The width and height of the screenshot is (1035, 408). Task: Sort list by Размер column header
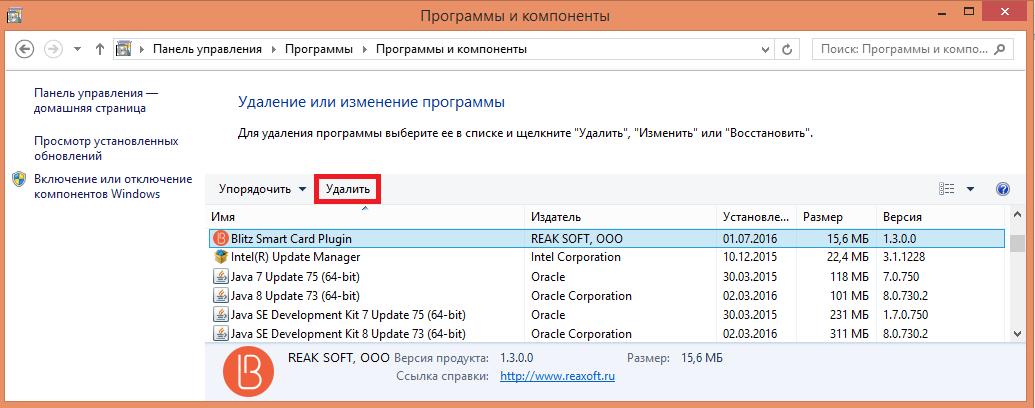[x=822, y=217]
